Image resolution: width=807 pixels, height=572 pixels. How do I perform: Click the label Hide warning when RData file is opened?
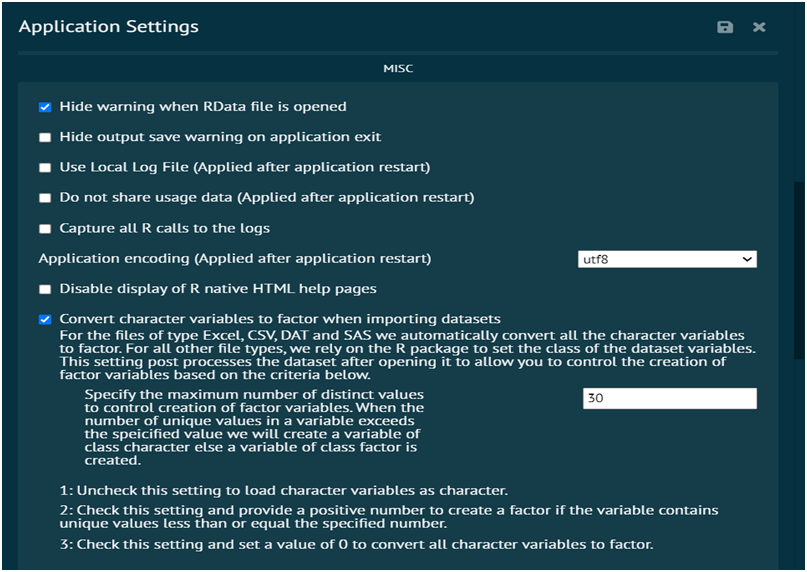point(203,107)
